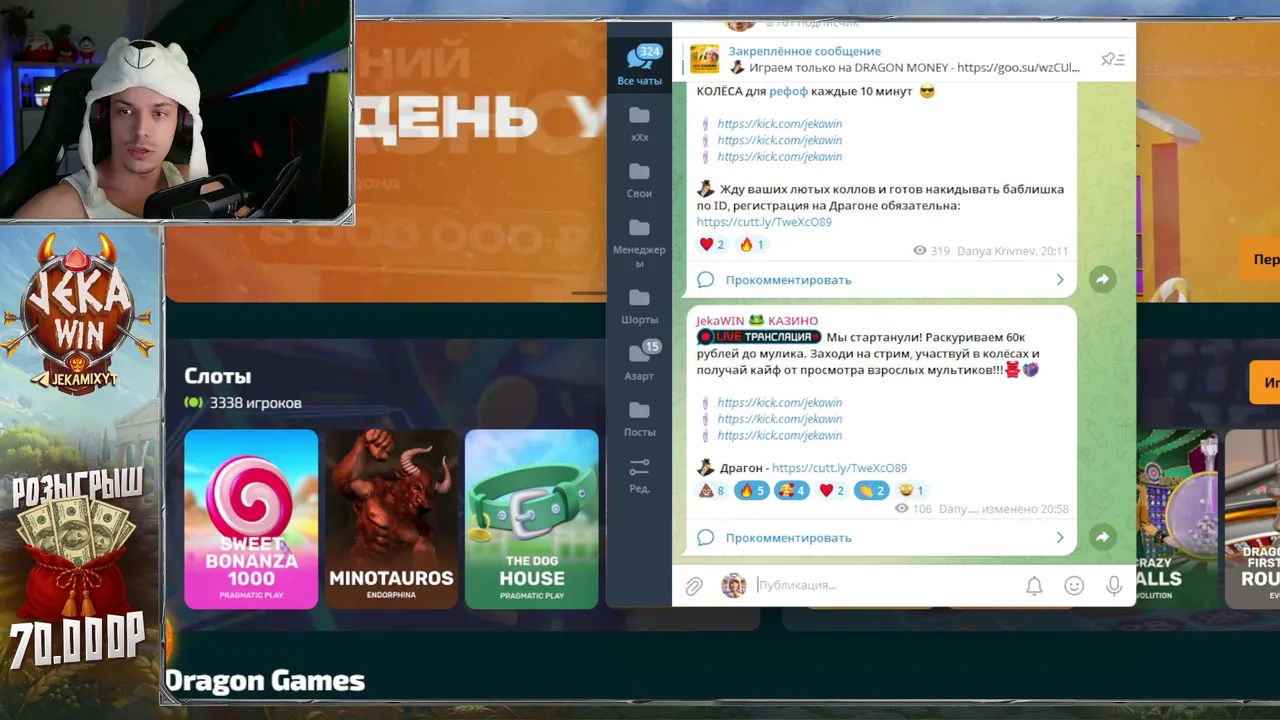Toggle the heart reaction on the 20:58 post

tap(832, 490)
